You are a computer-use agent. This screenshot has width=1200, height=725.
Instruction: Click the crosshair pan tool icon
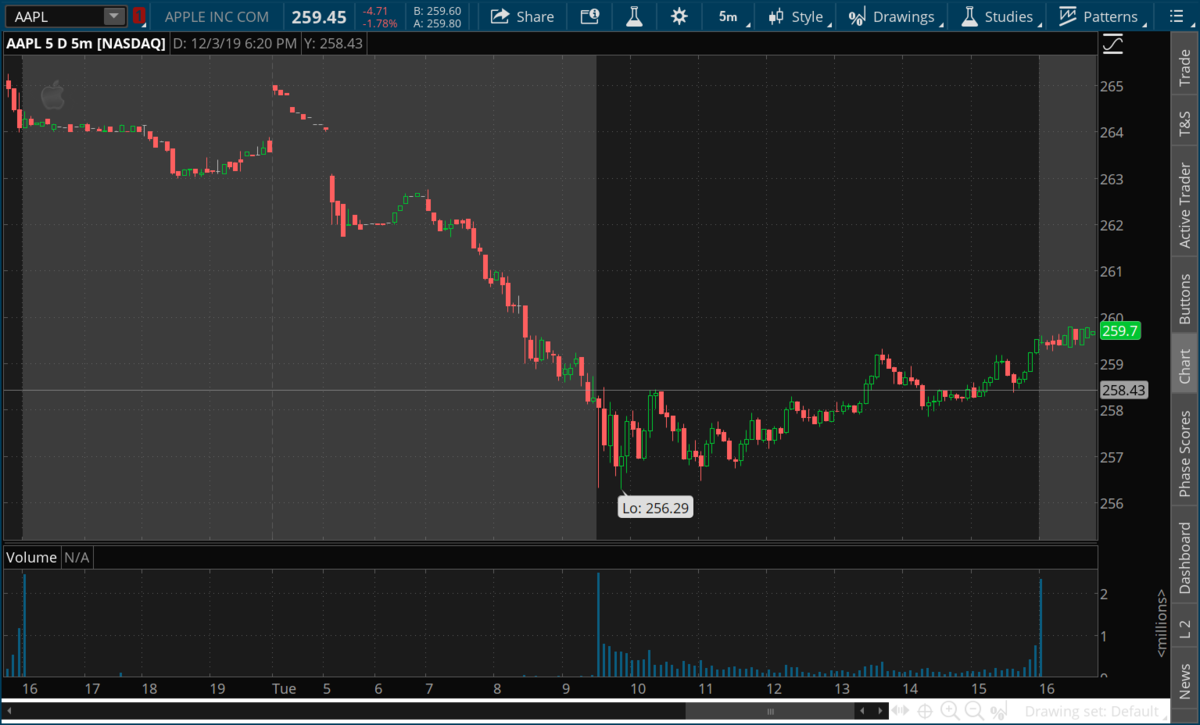926,711
